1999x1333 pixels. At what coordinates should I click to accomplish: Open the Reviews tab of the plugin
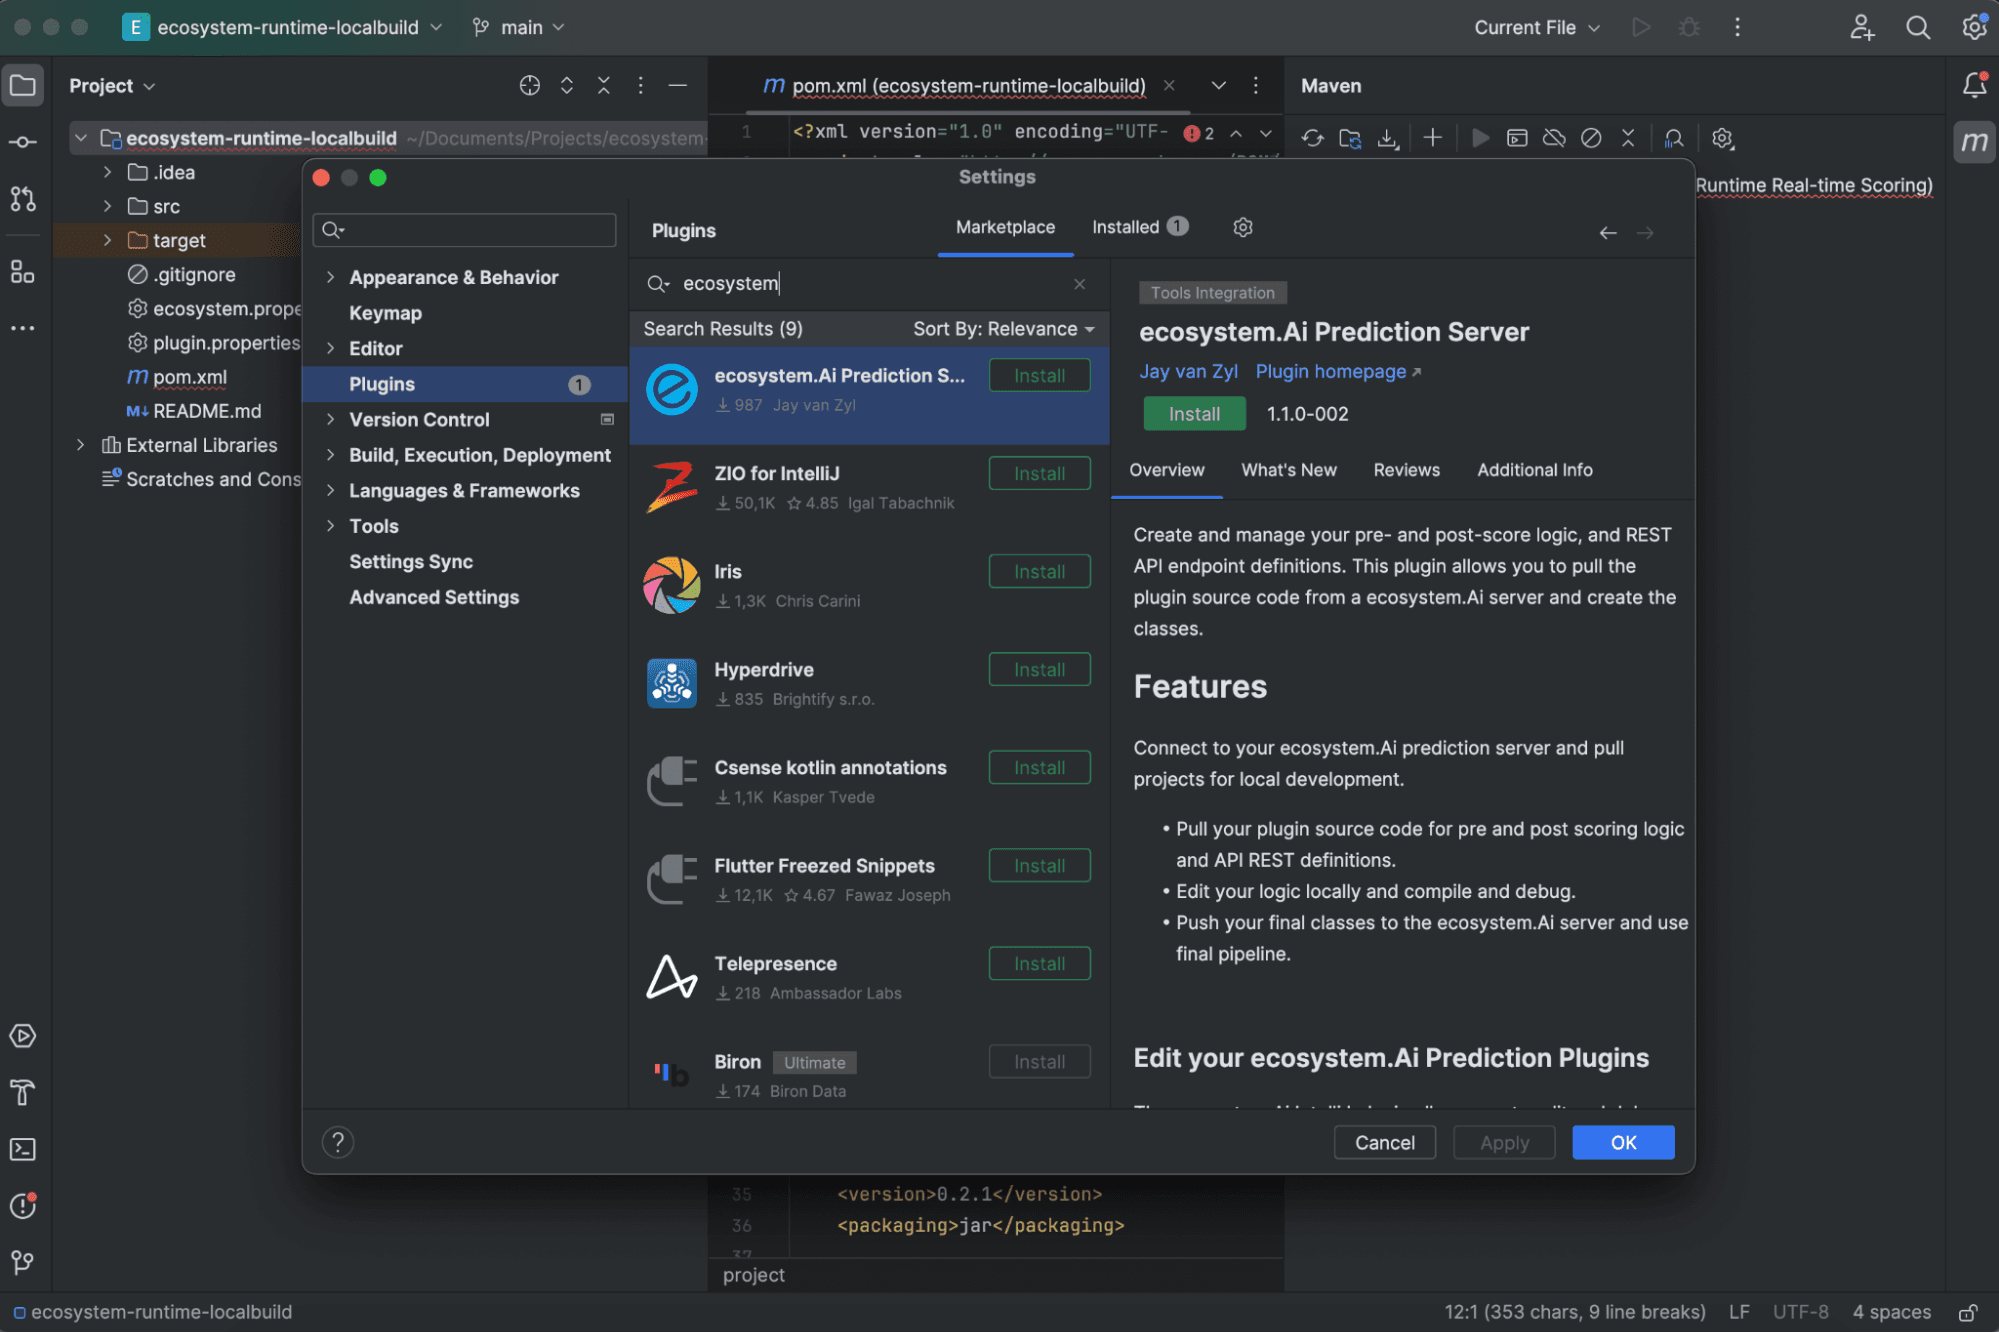point(1405,469)
